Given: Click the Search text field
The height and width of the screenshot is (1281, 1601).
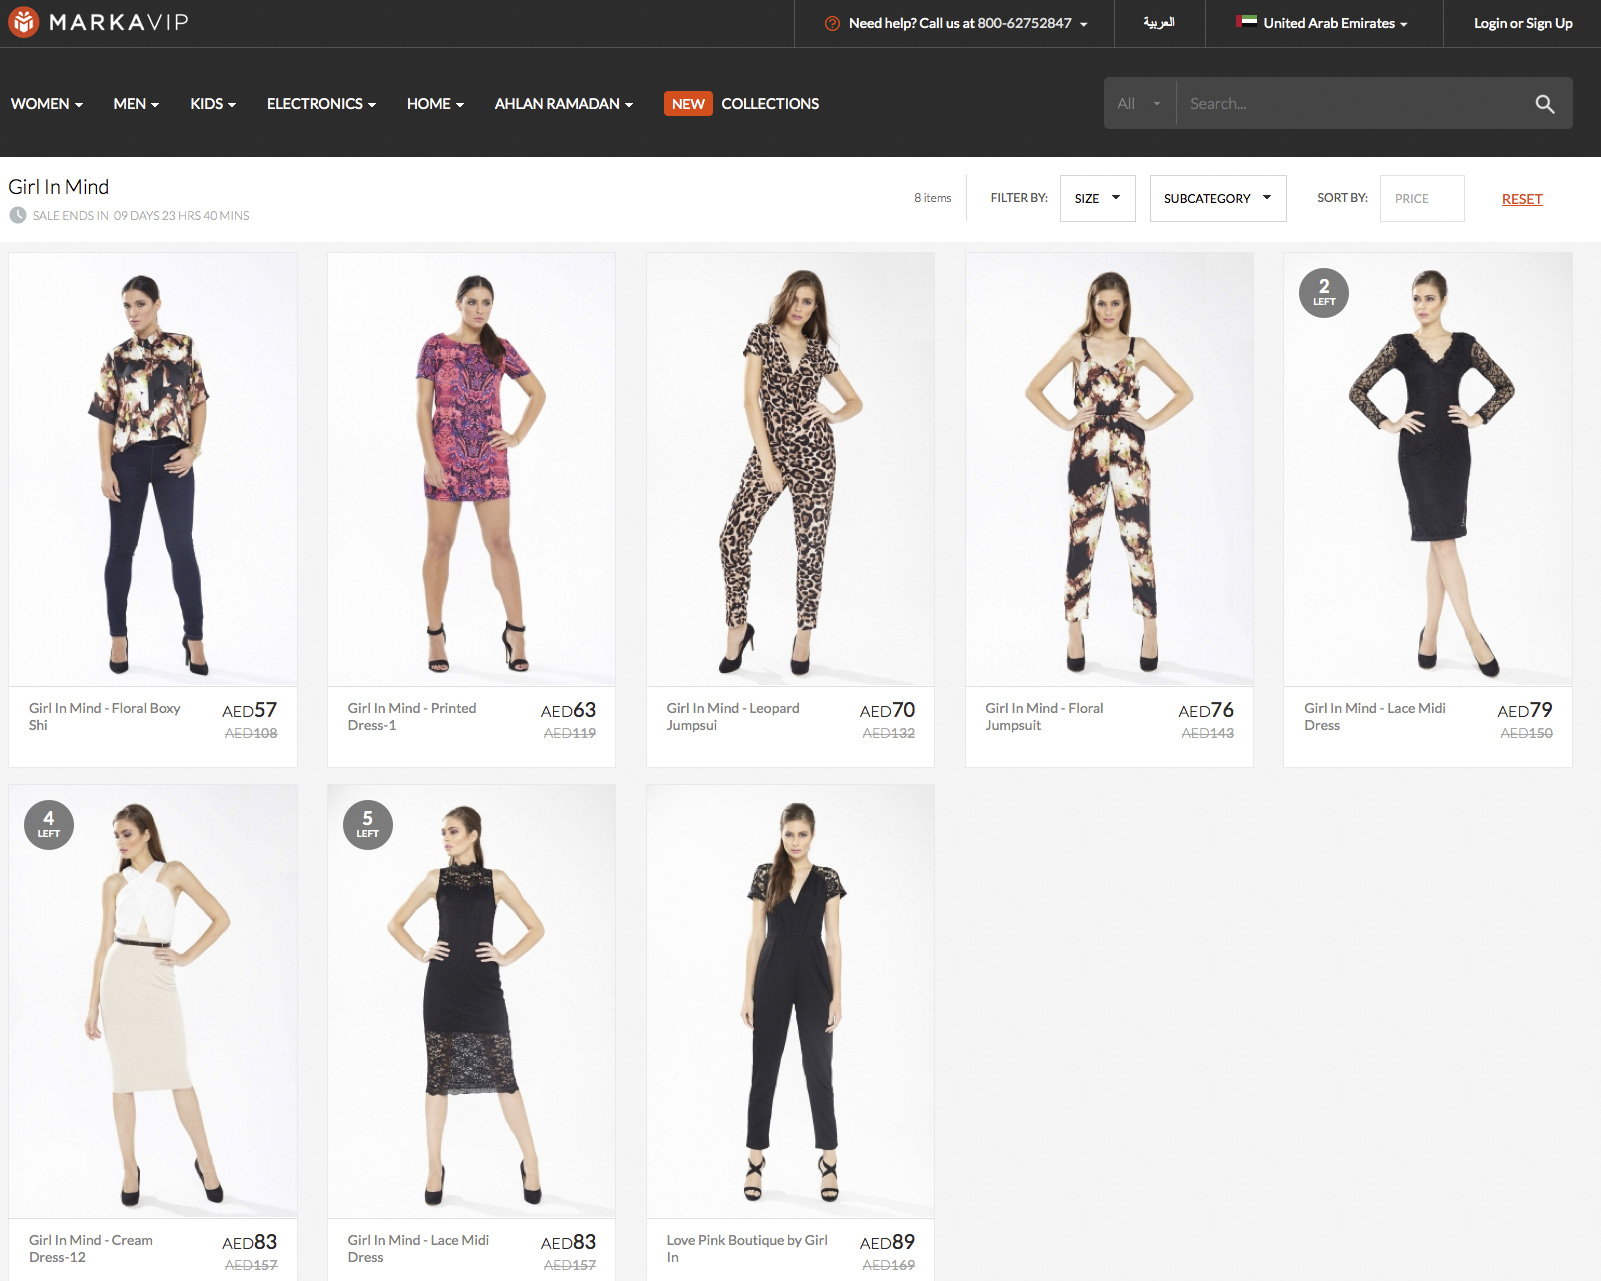Looking at the screenshot, I should (1350, 104).
